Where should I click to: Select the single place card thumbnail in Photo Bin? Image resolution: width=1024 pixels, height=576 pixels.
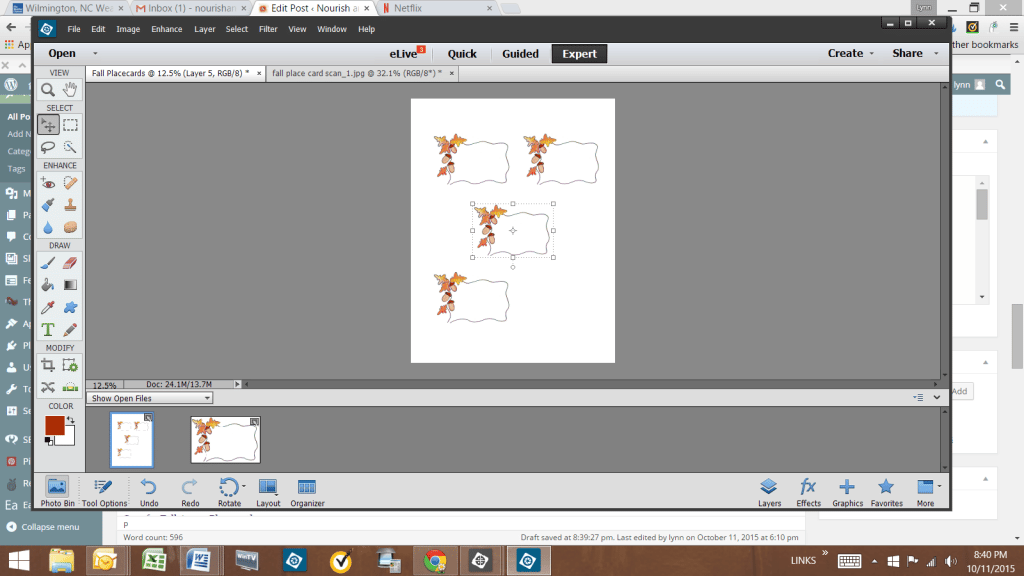pos(225,440)
